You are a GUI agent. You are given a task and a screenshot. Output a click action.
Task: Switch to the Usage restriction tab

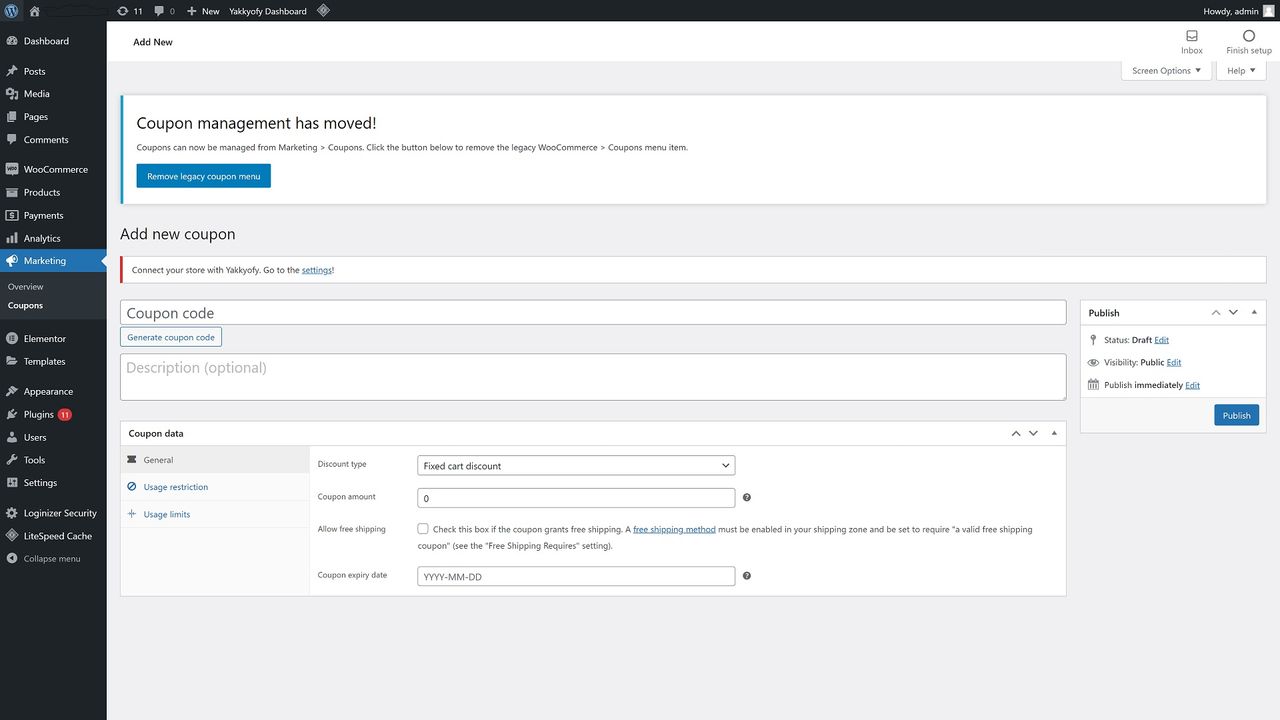pos(215,487)
